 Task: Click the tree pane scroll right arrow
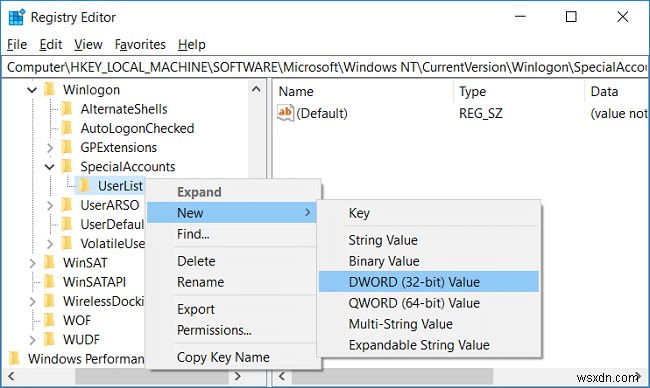[238, 376]
